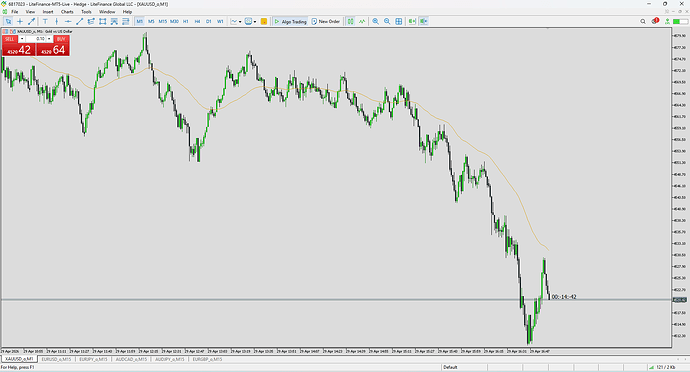Click the yellow market/shop icon
The width and height of the screenshot is (690, 372).
(x=264, y=21)
